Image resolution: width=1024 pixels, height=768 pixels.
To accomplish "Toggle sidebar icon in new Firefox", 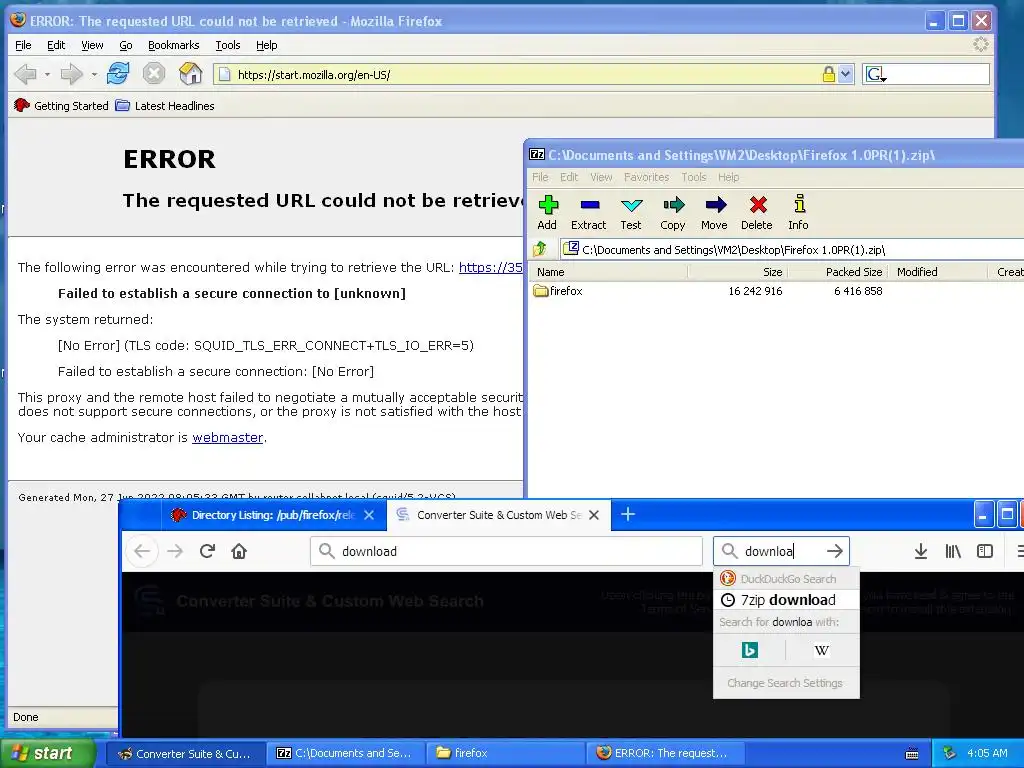I will (985, 551).
